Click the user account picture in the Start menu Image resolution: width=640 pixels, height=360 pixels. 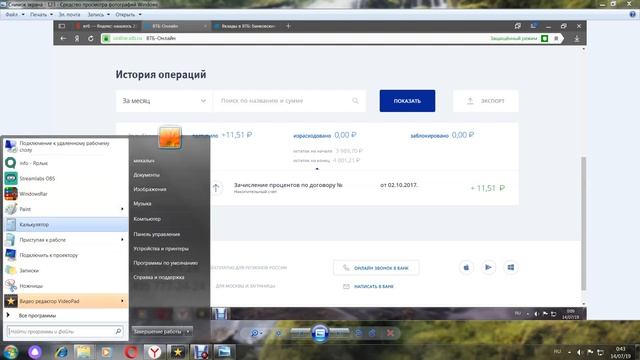[170, 137]
